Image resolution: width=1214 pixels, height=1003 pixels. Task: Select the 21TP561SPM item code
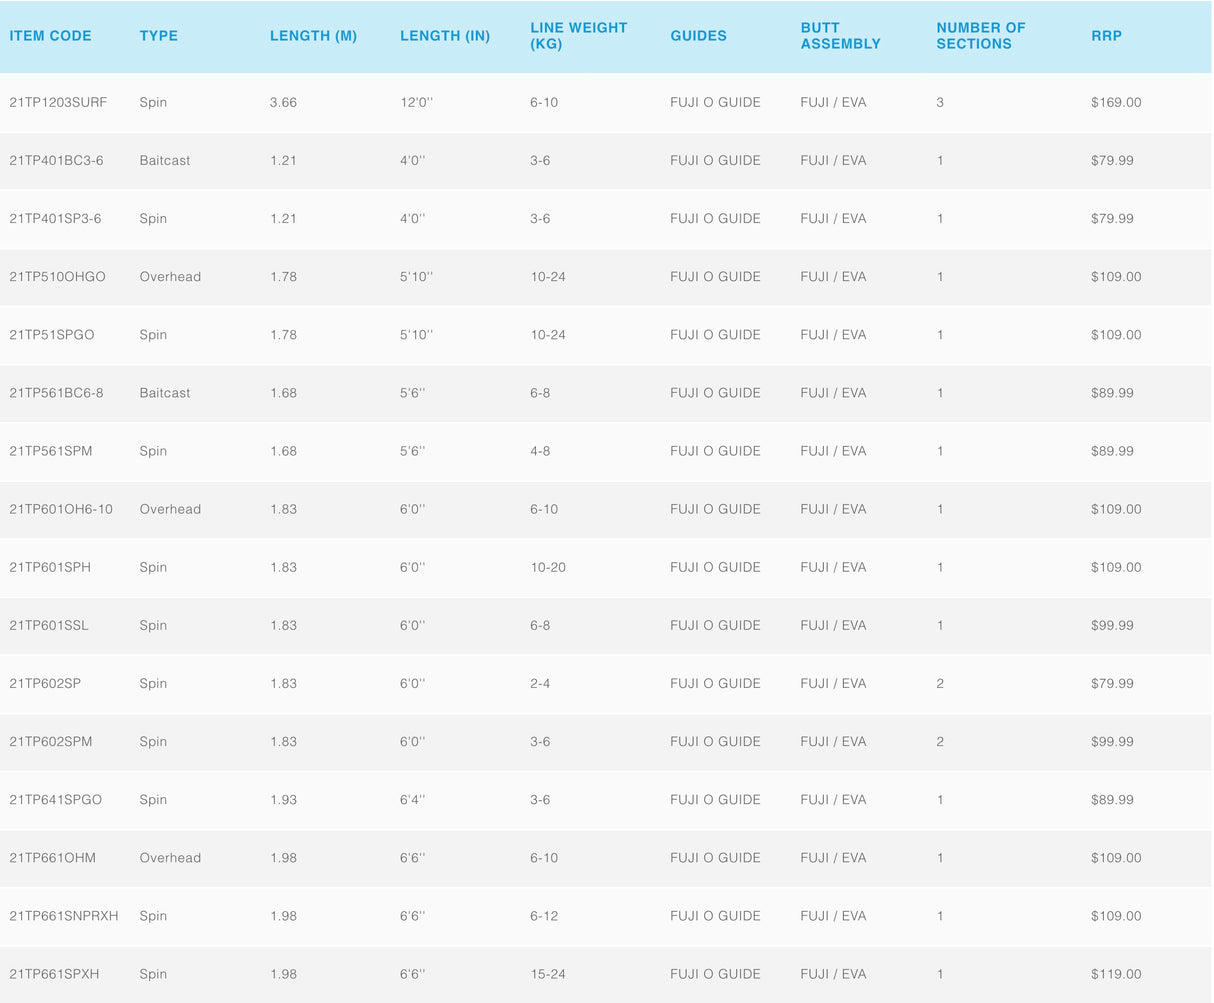(x=51, y=451)
